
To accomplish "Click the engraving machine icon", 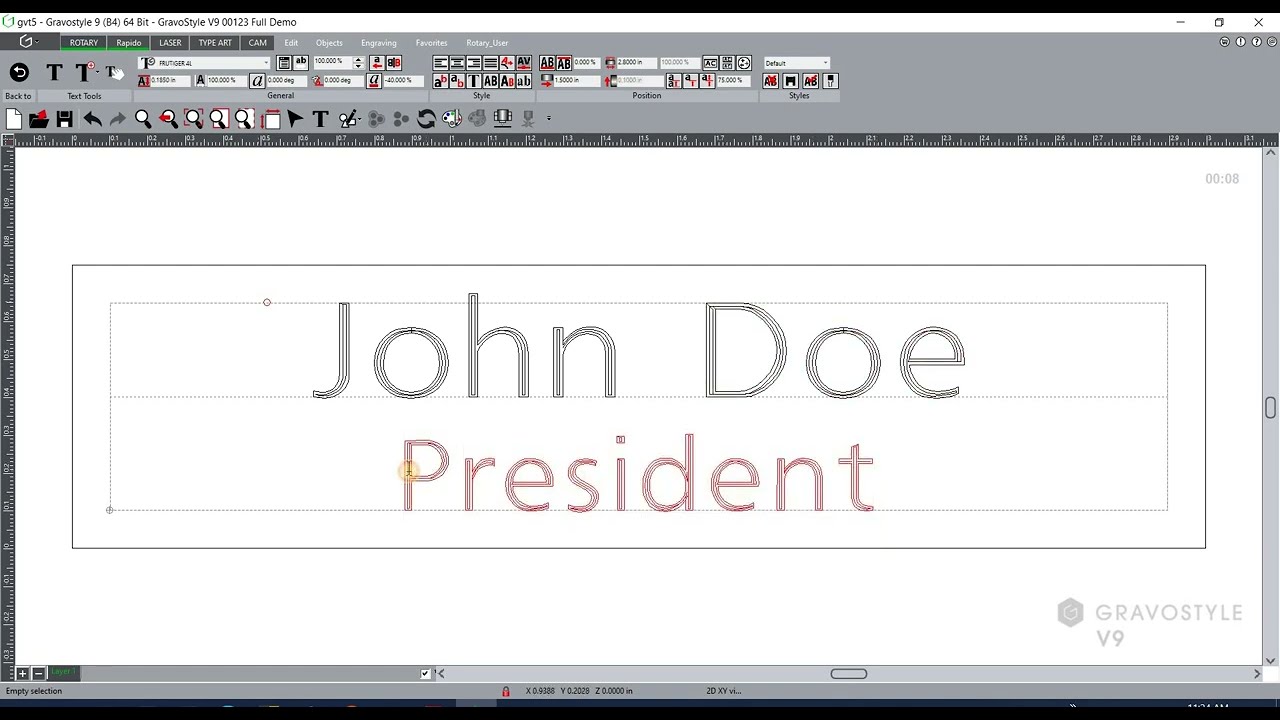I will click(x=503, y=119).
